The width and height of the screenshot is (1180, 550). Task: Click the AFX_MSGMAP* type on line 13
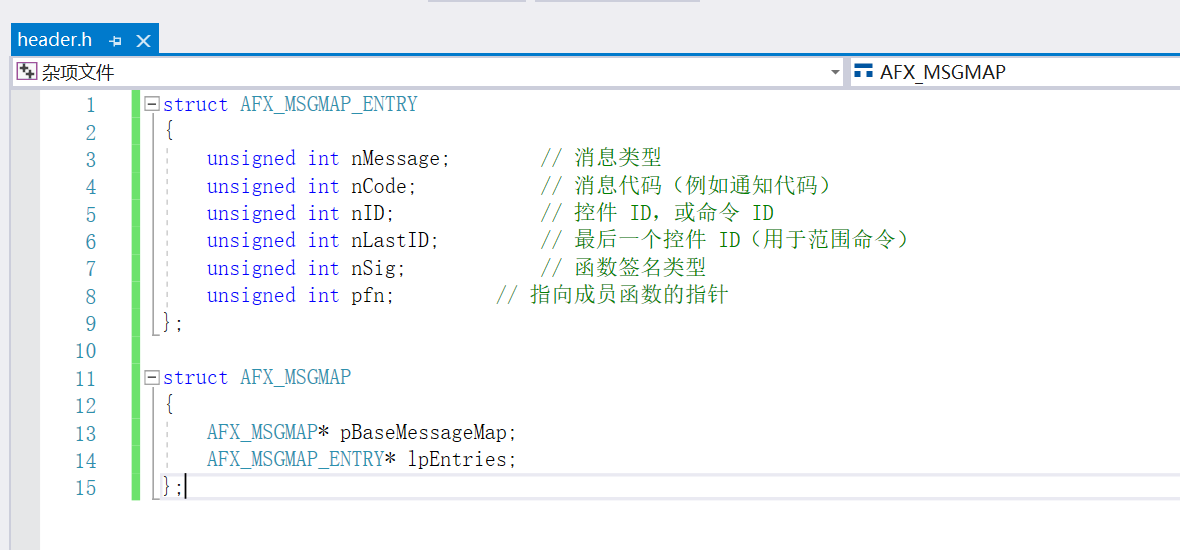click(x=269, y=433)
